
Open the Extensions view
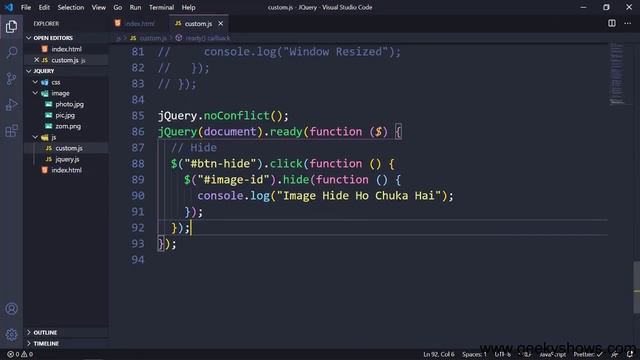11,131
